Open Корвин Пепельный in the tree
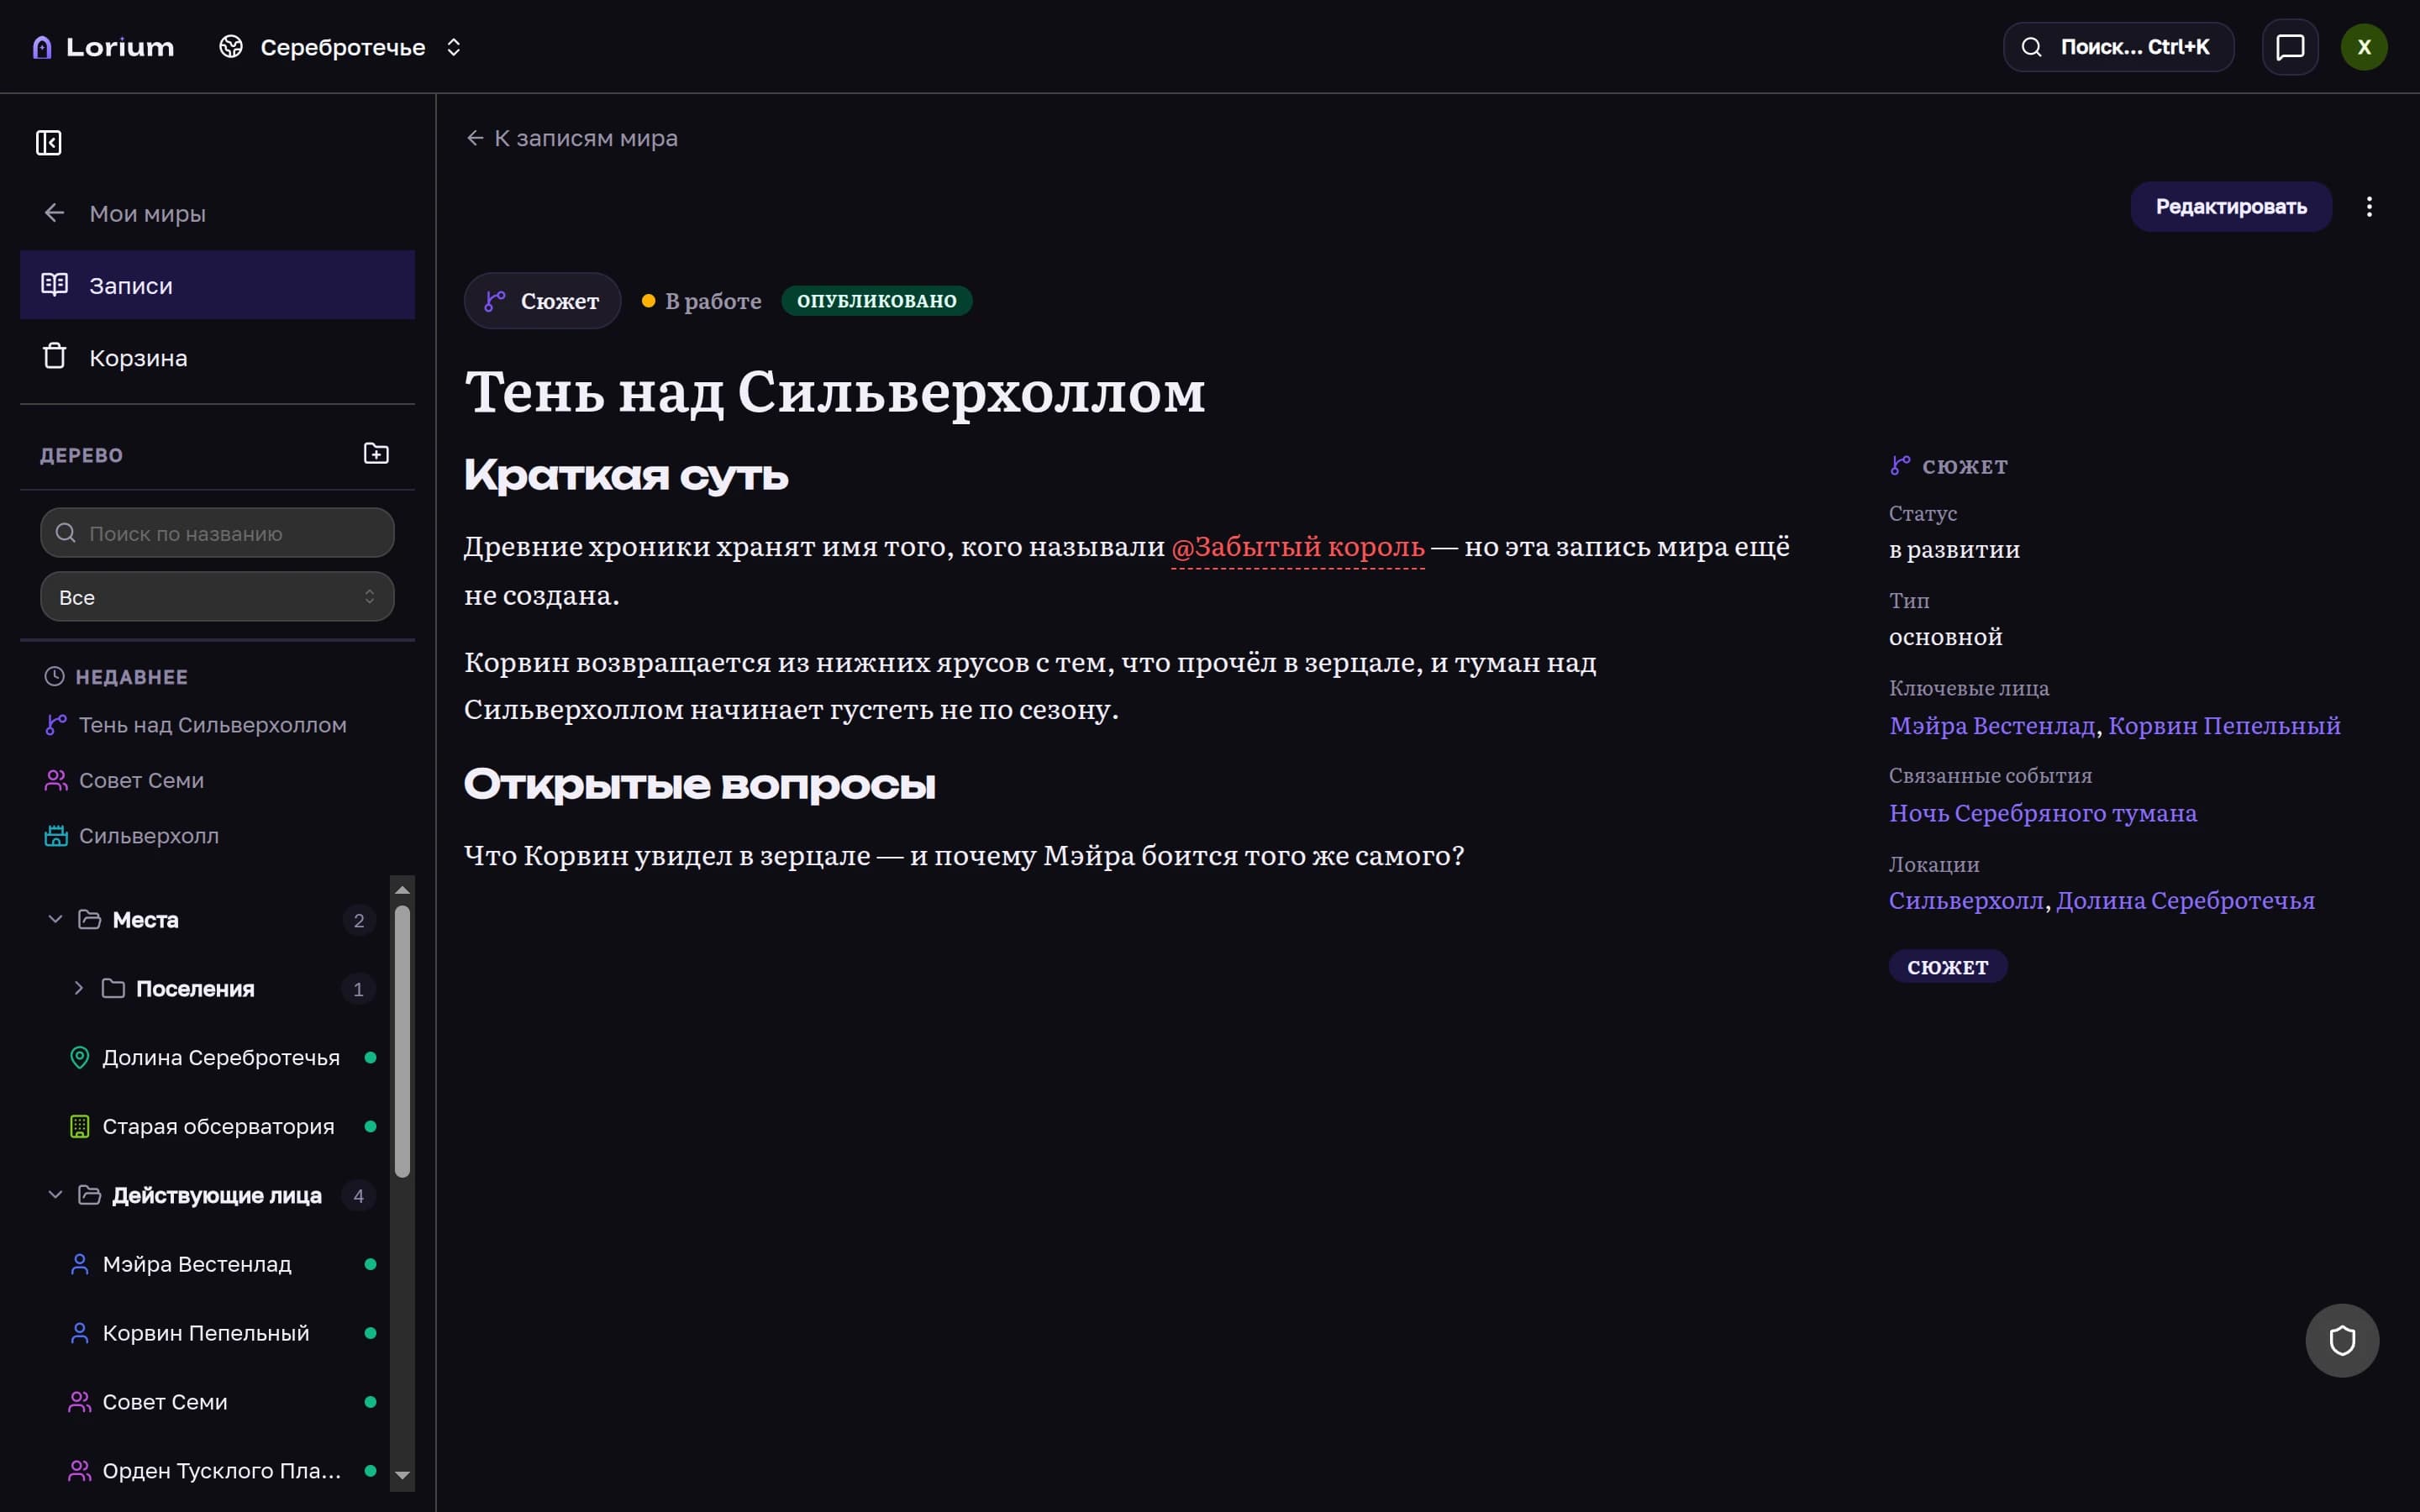This screenshot has height=1512, width=2420. click(x=206, y=1333)
